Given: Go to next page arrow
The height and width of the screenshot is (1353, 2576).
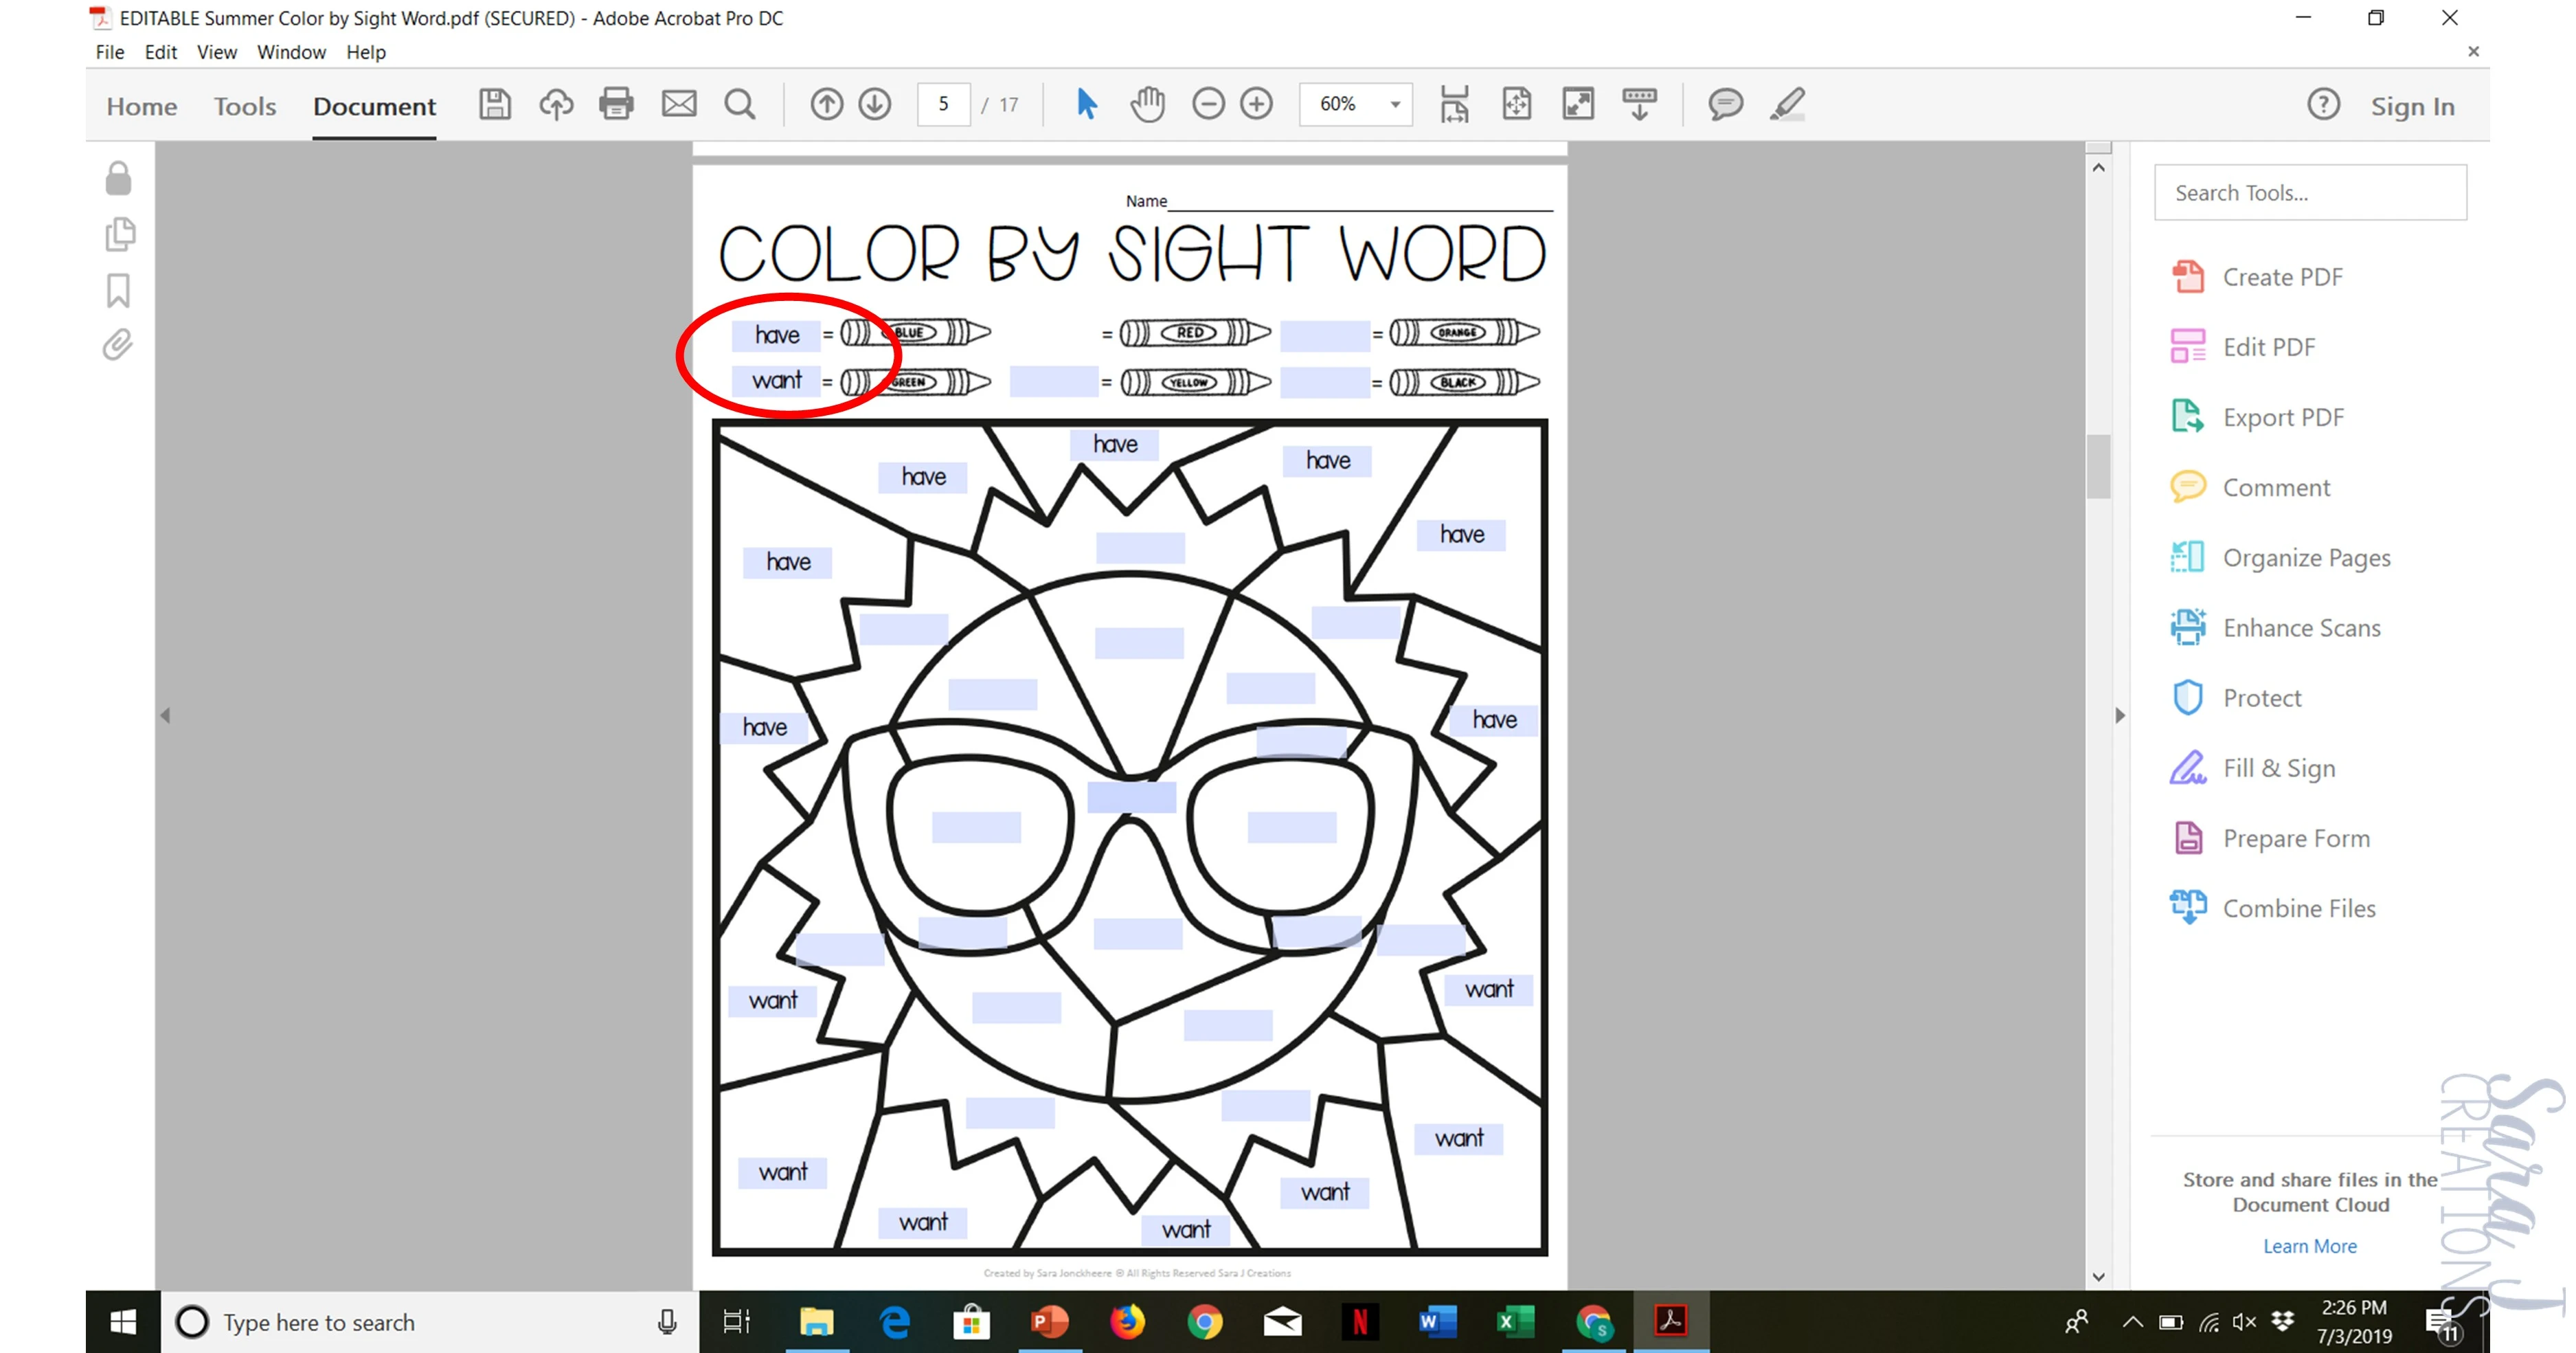Looking at the screenshot, I should click(x=875, y=104).
